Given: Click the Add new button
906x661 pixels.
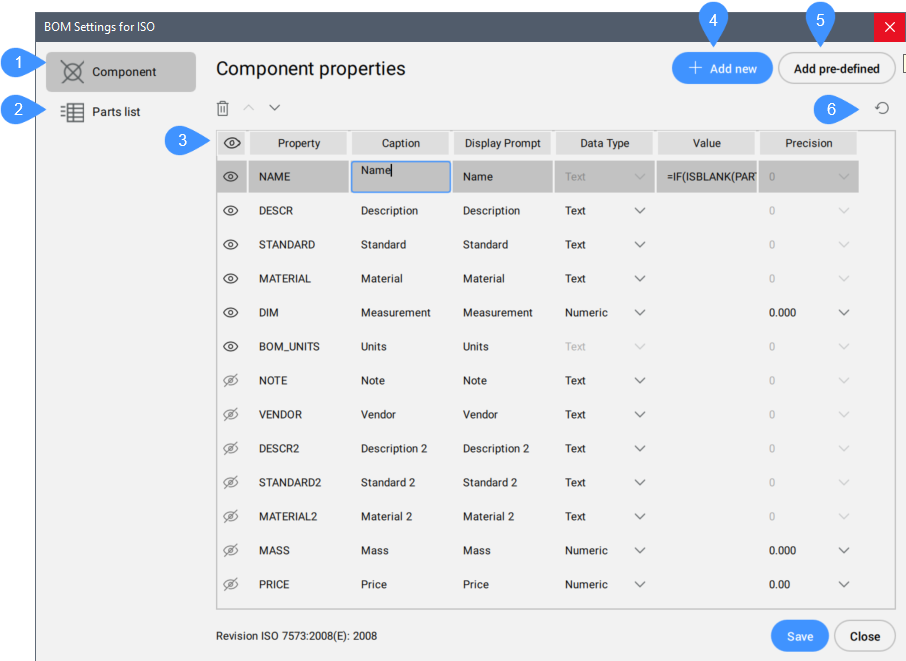Looking at the screenshot, I should pos(722,69).
